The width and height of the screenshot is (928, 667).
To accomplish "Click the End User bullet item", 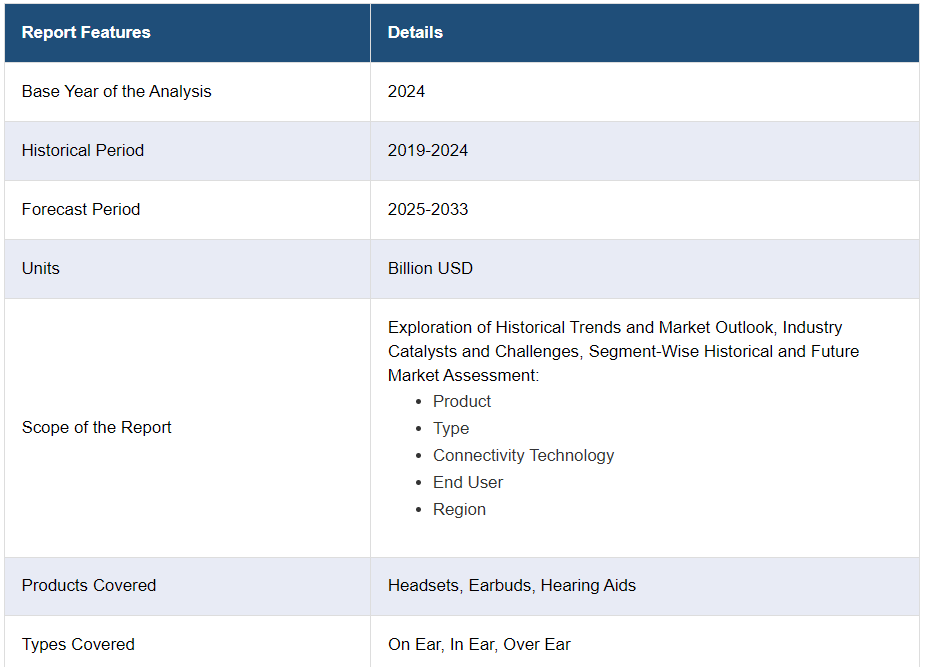I will (468, 482).
